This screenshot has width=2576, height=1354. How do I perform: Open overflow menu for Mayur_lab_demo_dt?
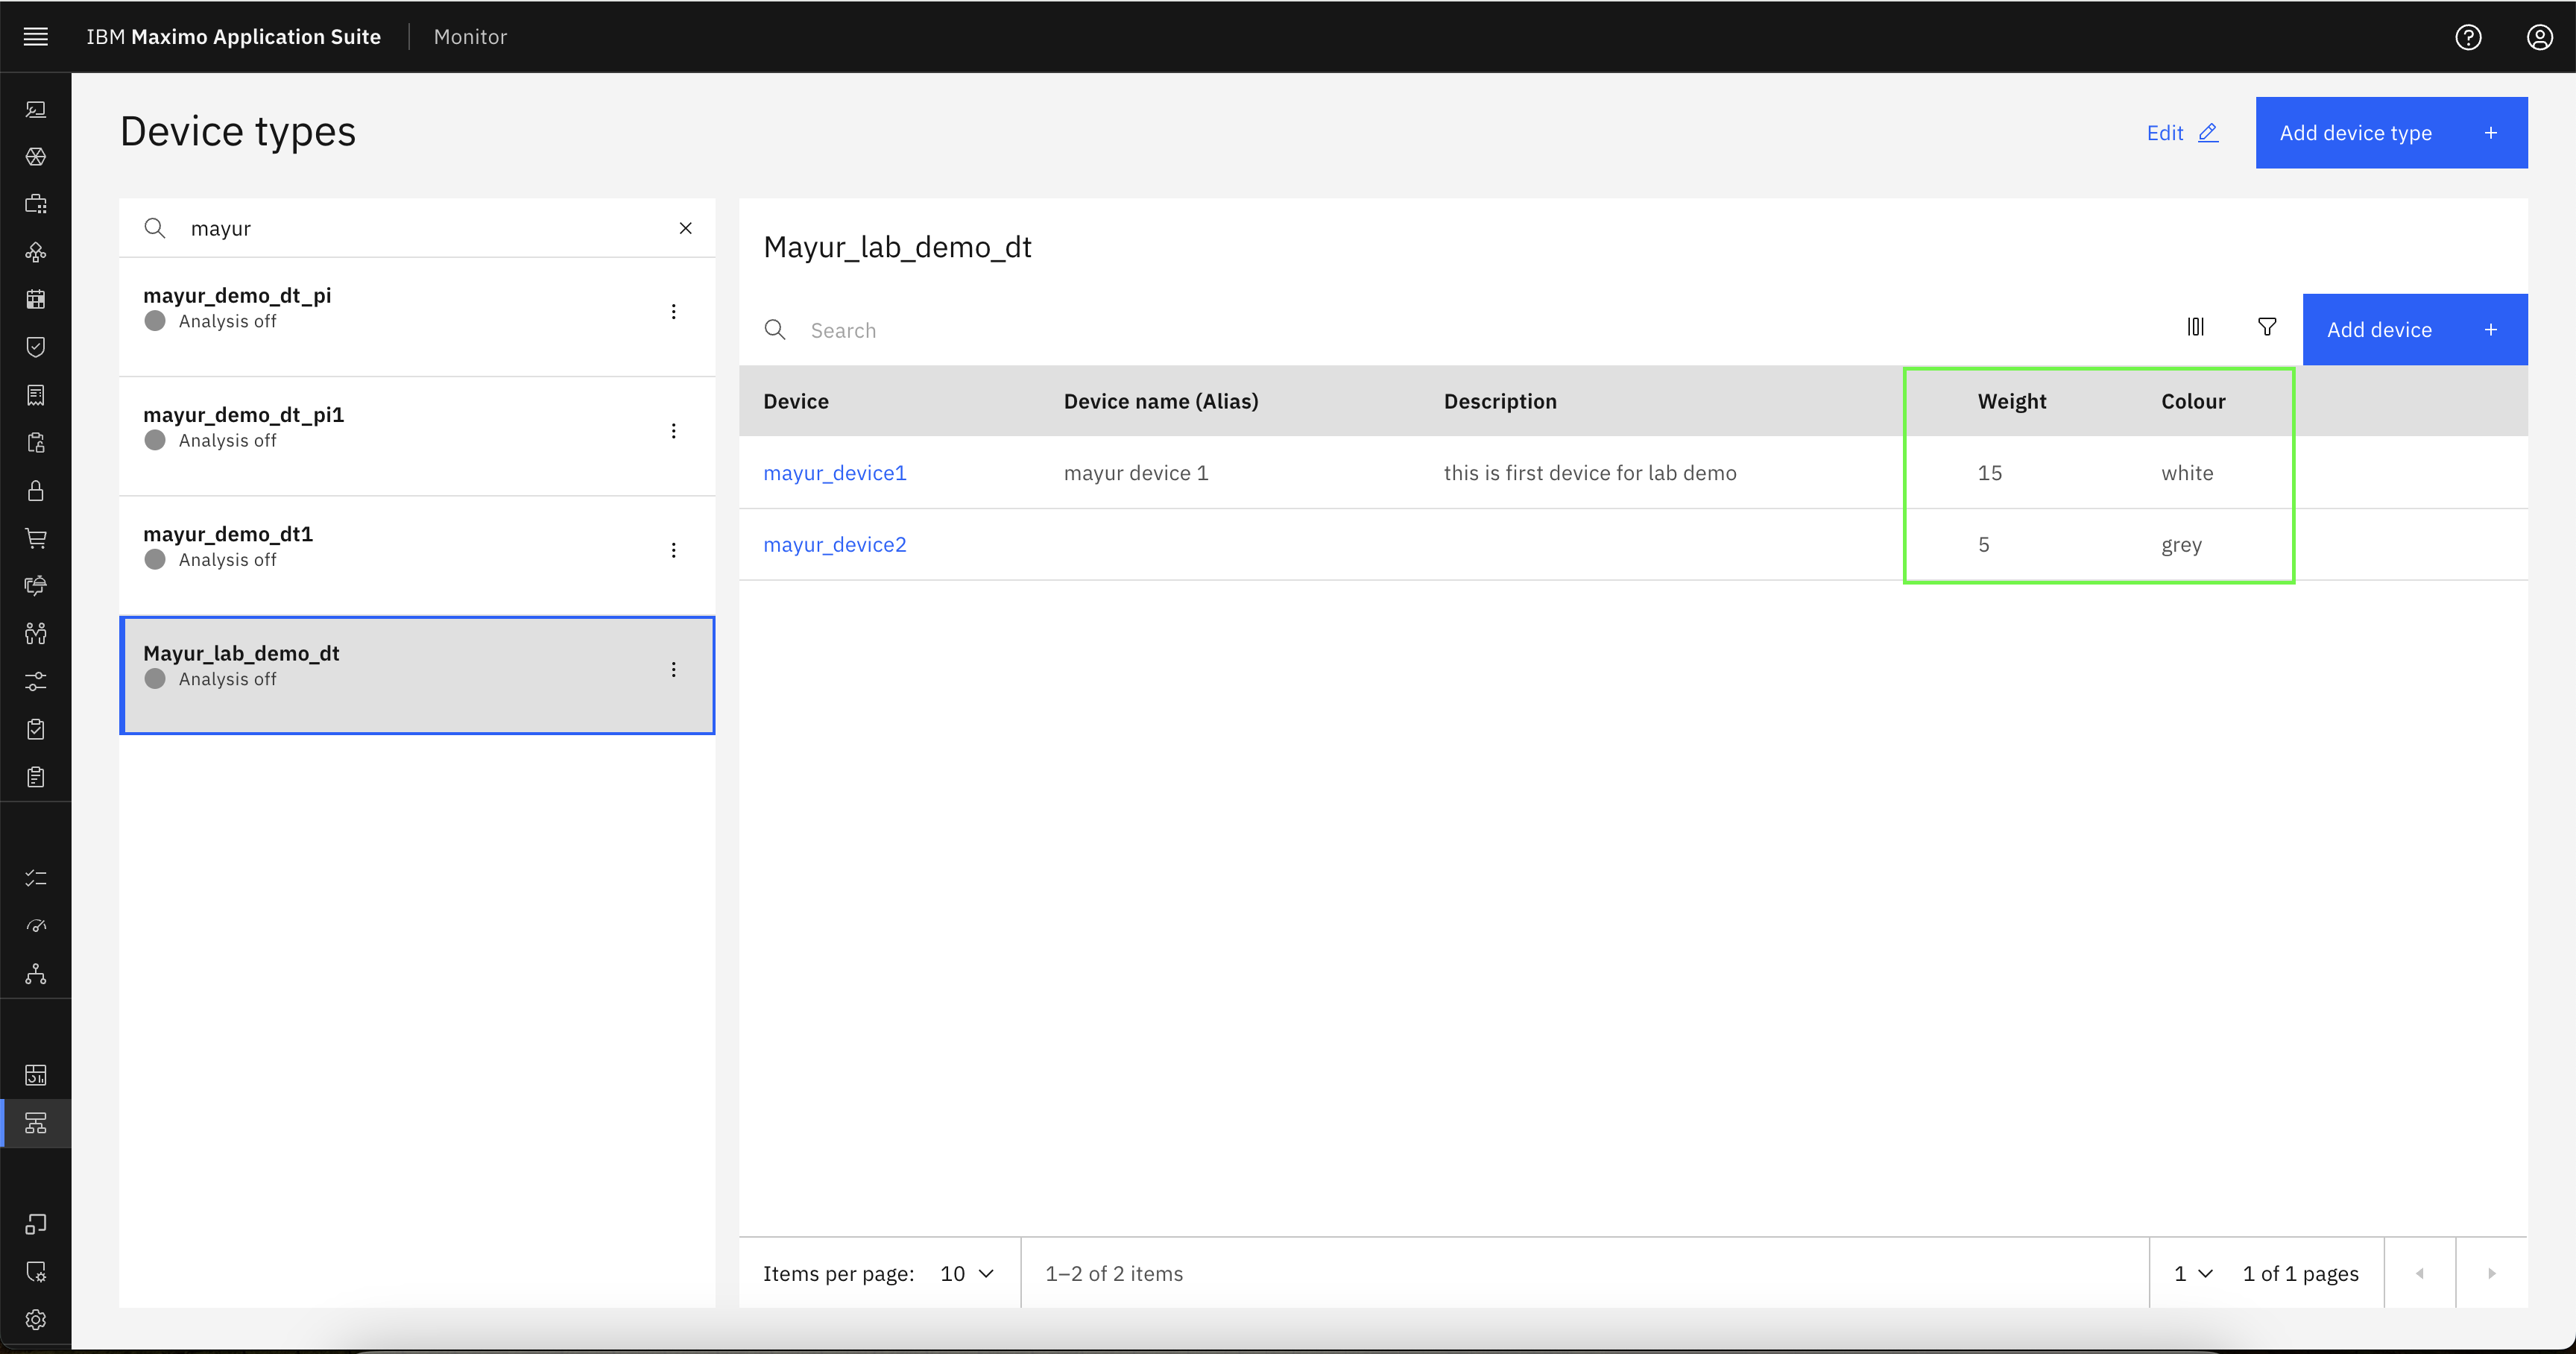[674, 670]
